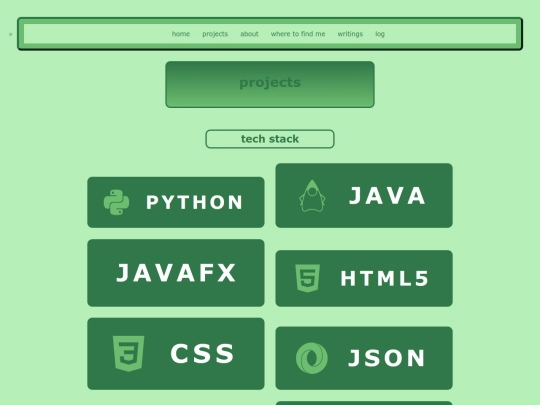Viewport: 540px width, 405px height.
Task: Click the Java mascot icon
Action: coord(312,196)
